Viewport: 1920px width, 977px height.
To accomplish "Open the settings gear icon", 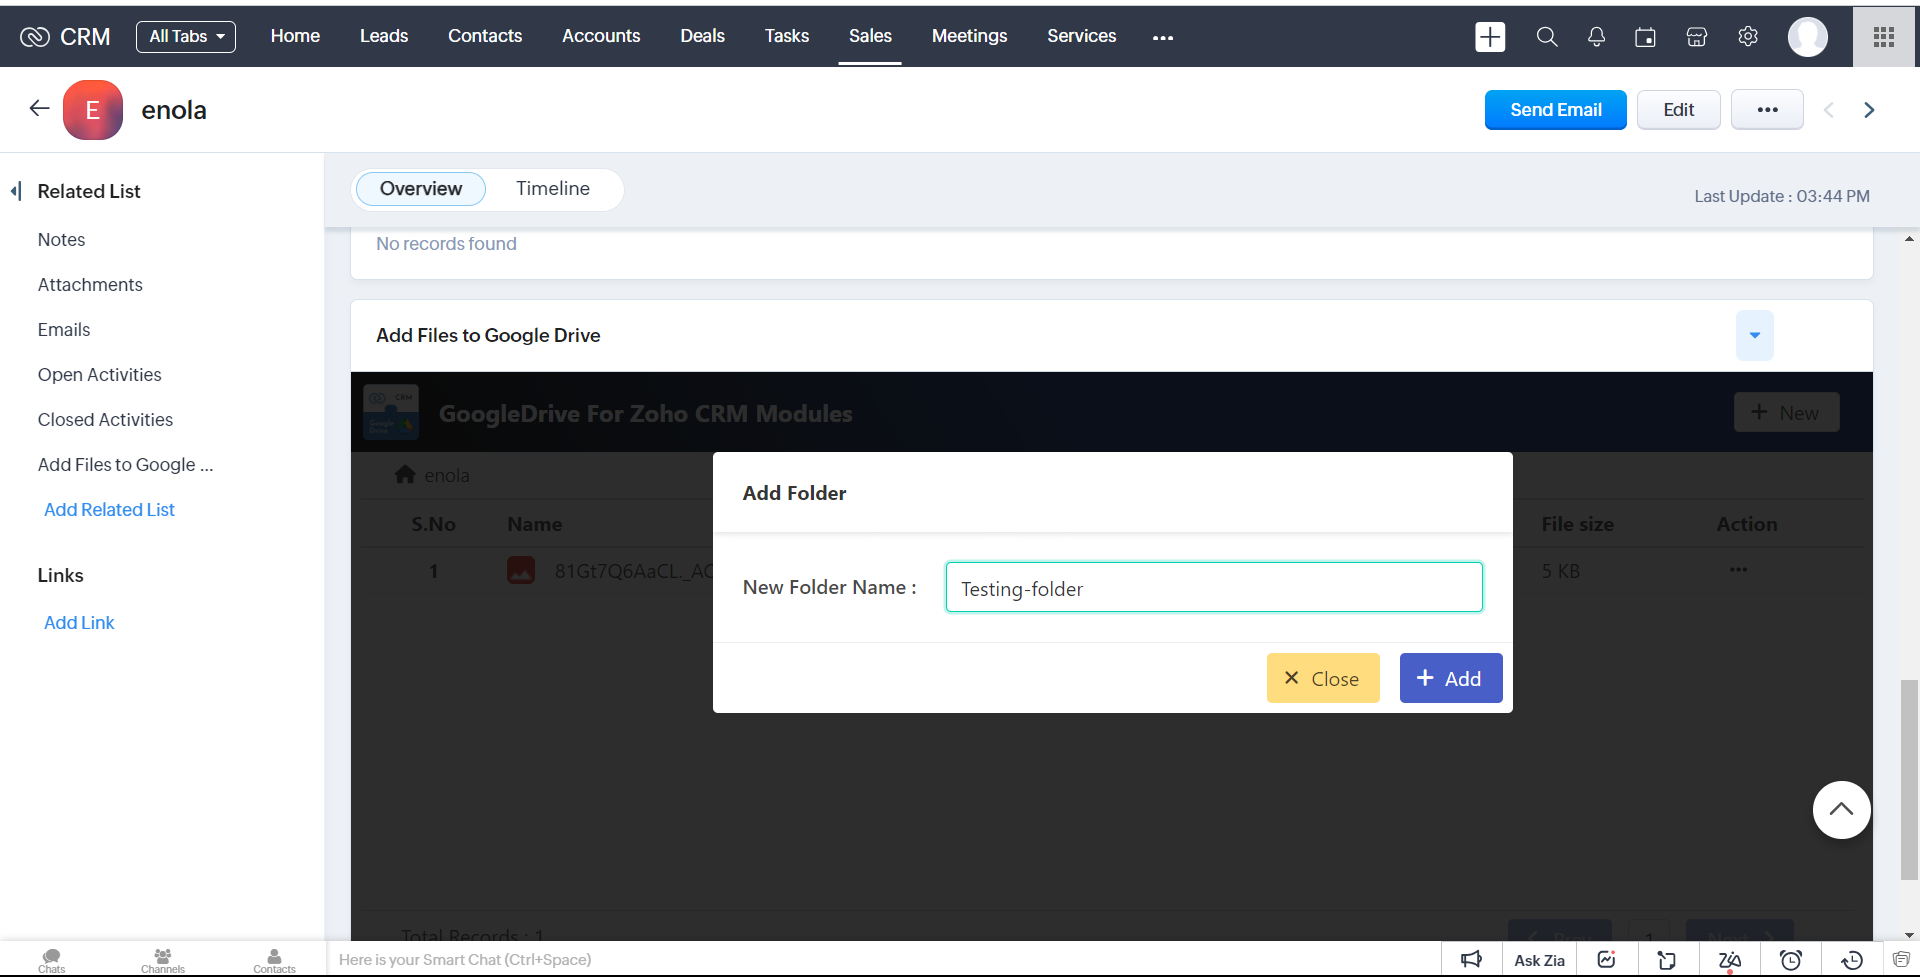I will [x=1747, y=37].
